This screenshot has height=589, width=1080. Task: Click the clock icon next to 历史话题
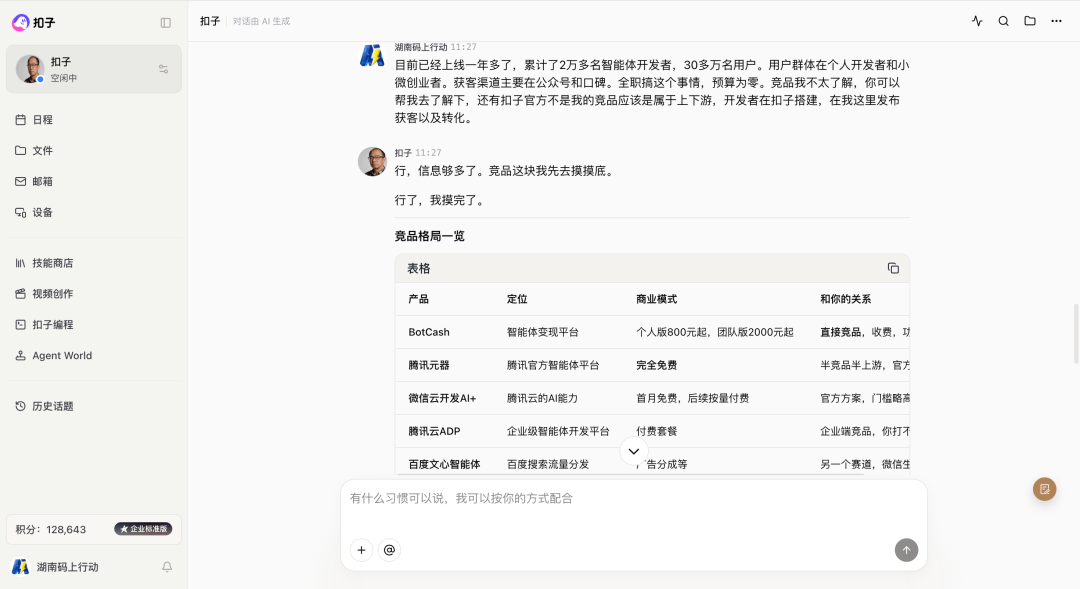coord(21,406)
